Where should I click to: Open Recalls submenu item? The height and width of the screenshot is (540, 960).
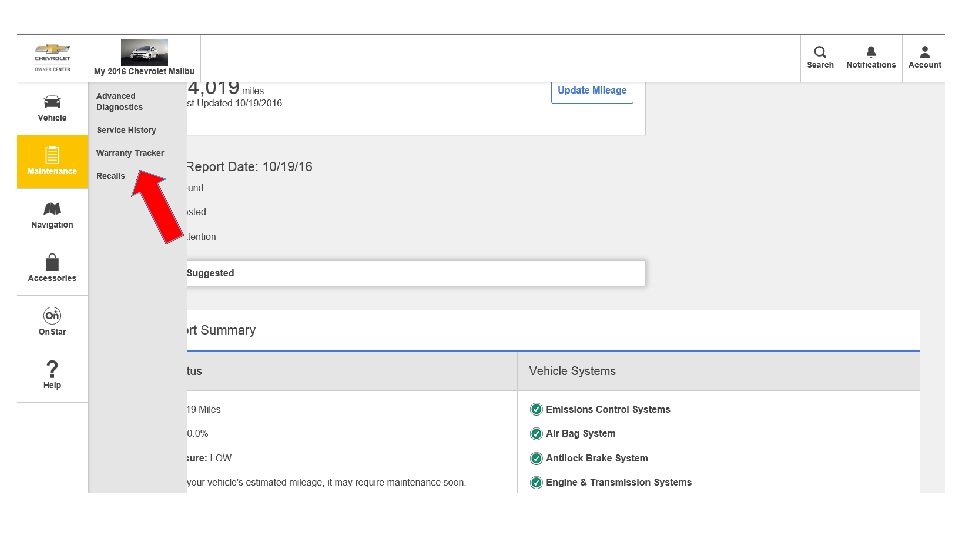[111, 176]
